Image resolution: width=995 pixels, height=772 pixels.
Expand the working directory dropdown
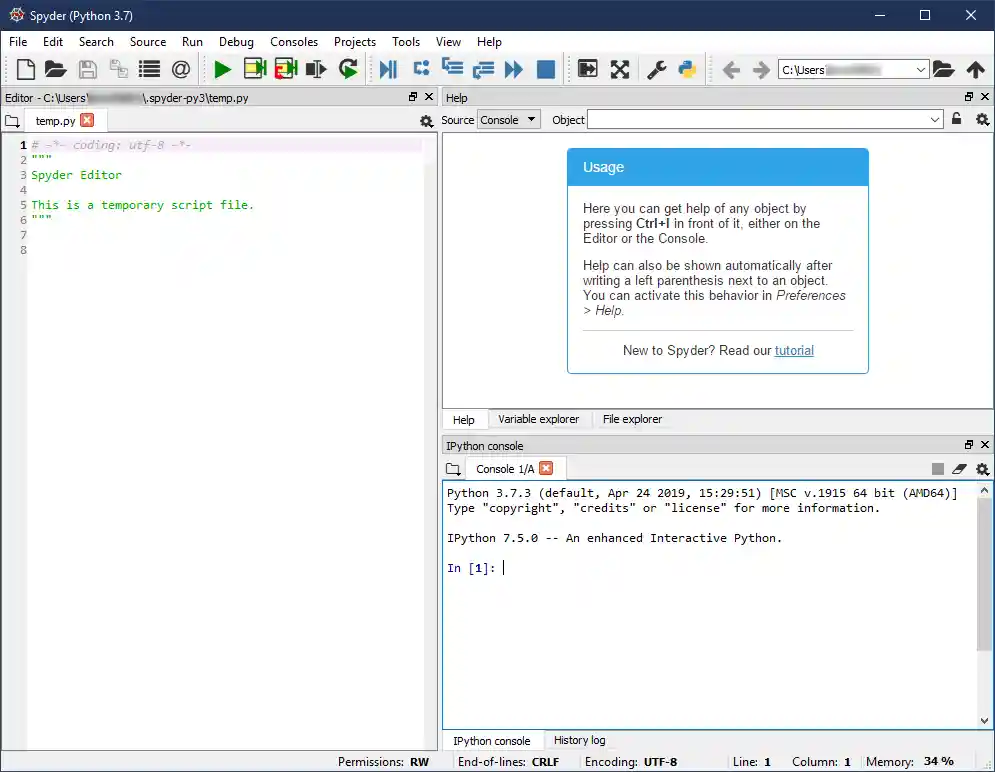point(922,69)
